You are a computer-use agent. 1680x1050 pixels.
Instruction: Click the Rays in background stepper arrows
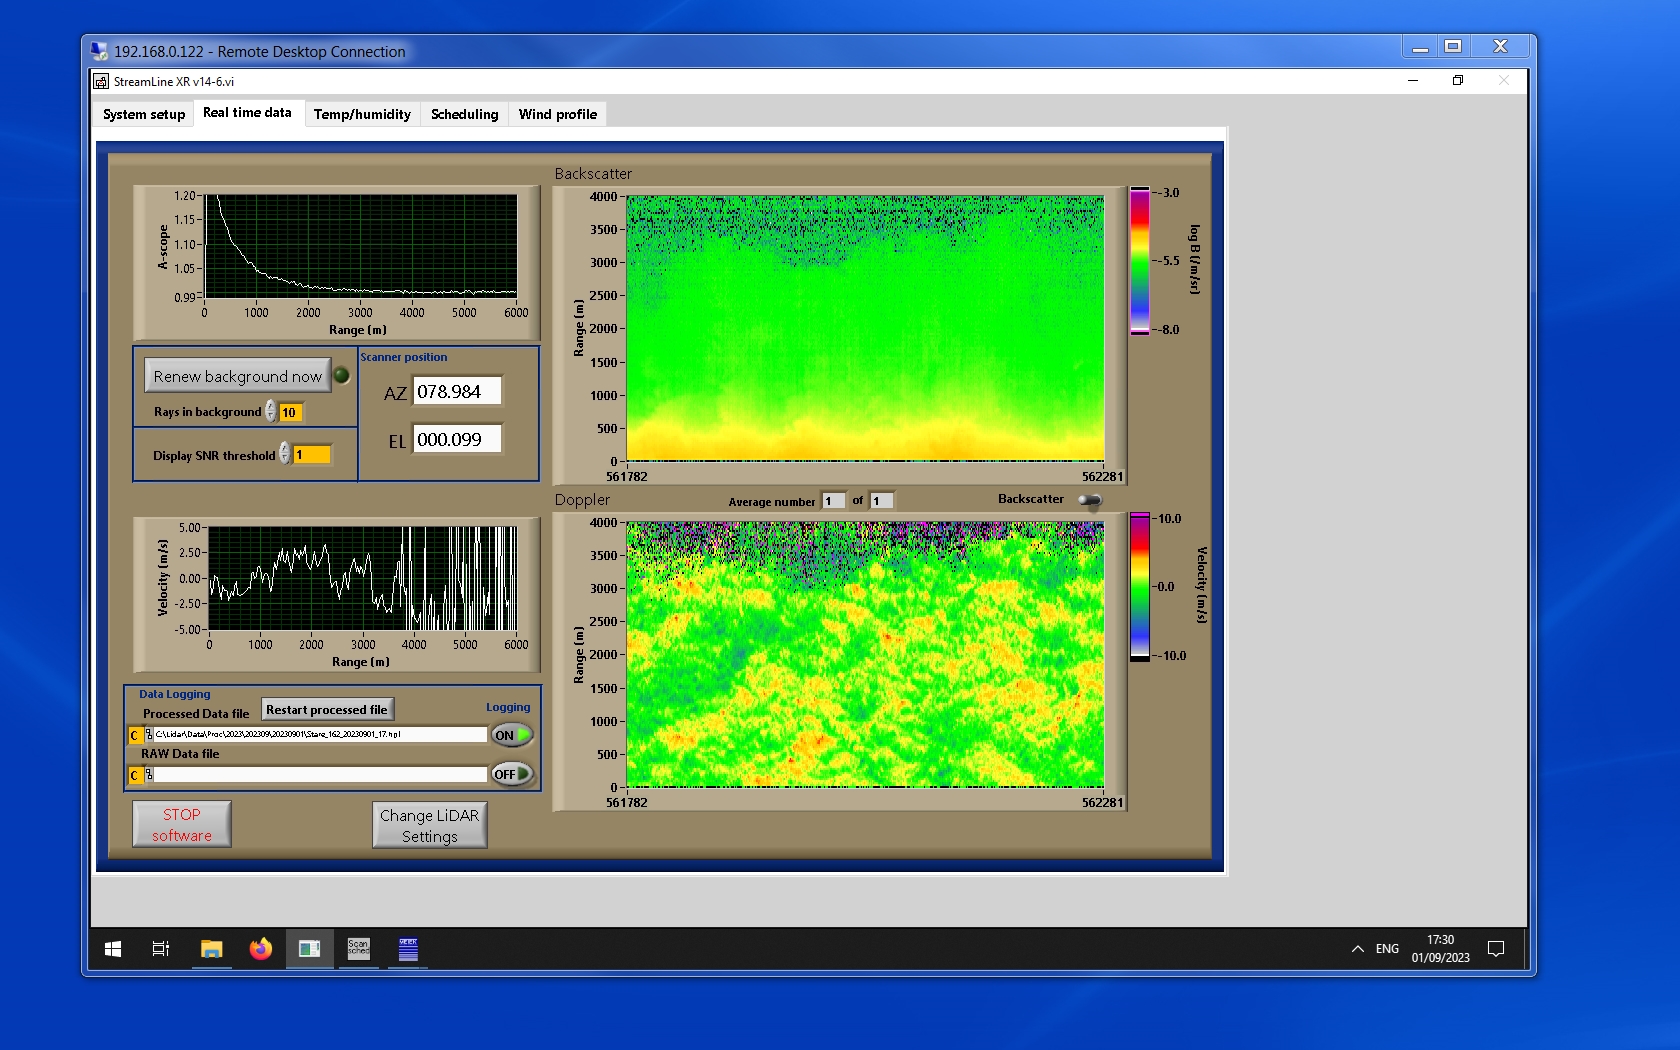point(270,412)
